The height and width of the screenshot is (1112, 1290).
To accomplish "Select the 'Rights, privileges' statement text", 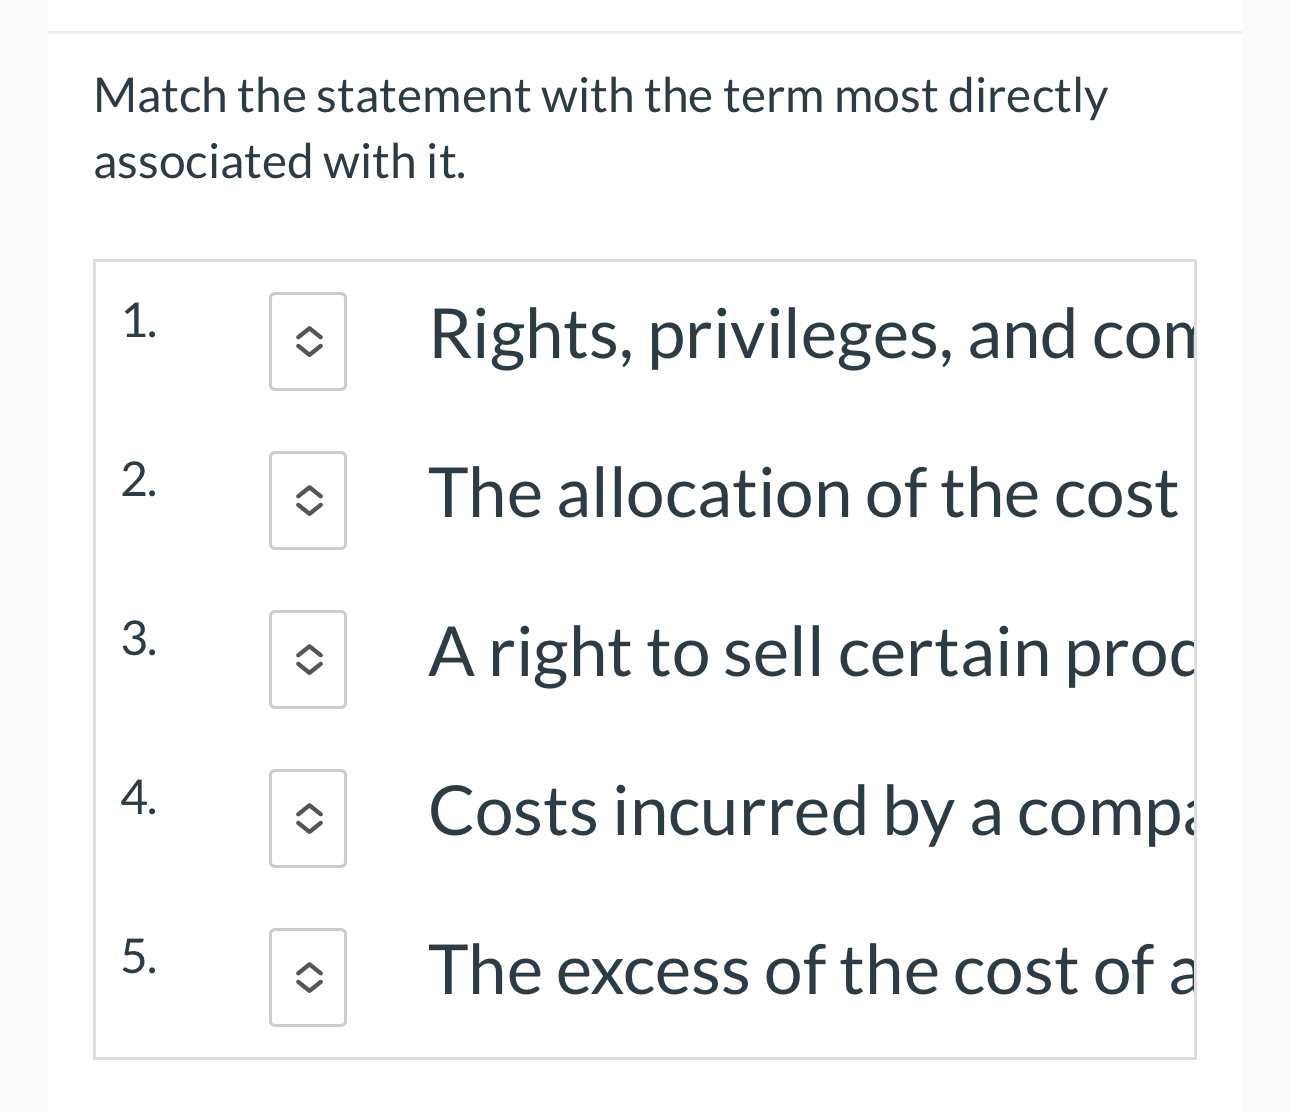I will [800, 335].
